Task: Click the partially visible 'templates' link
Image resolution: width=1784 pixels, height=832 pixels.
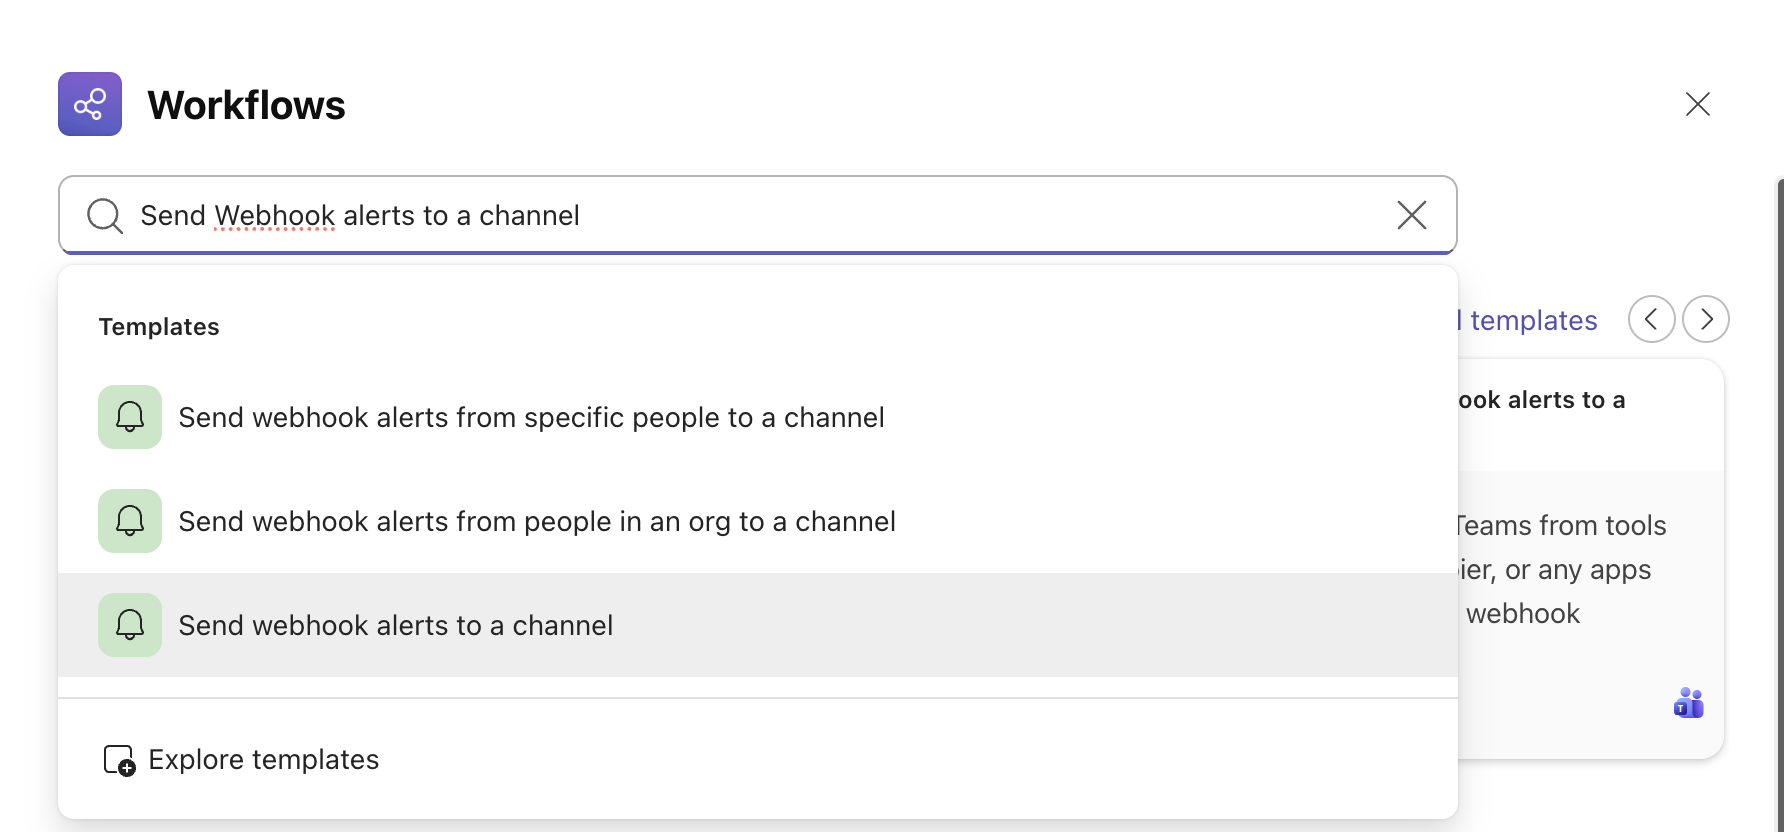Action: pyautogui.click(x=1532, y=320)
